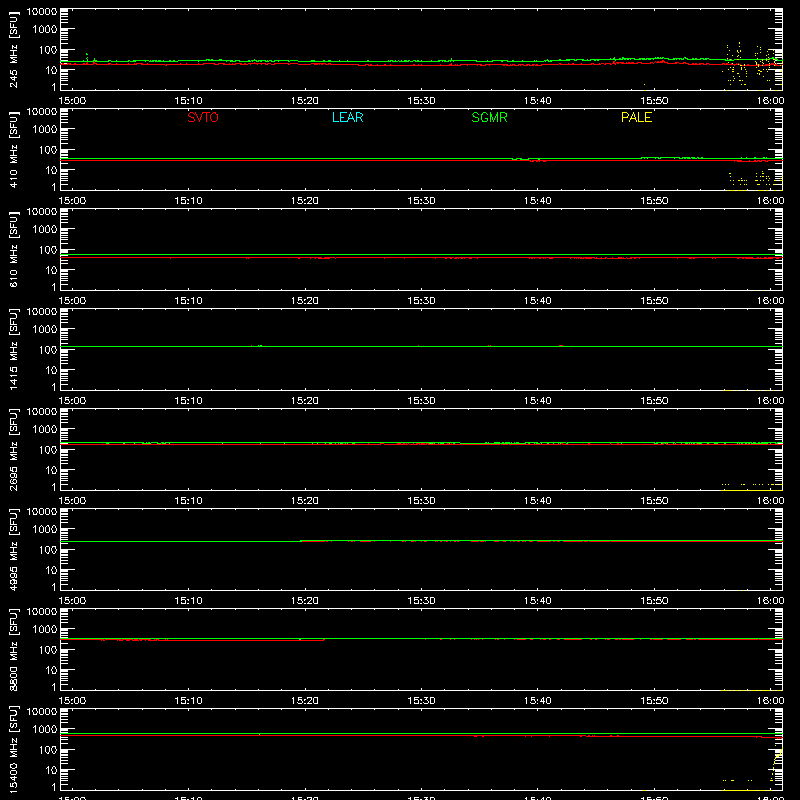800x800 pixels.
Task: Click 15:20 label under the 410 MHz panel
Action: click(x=305, y=201)
